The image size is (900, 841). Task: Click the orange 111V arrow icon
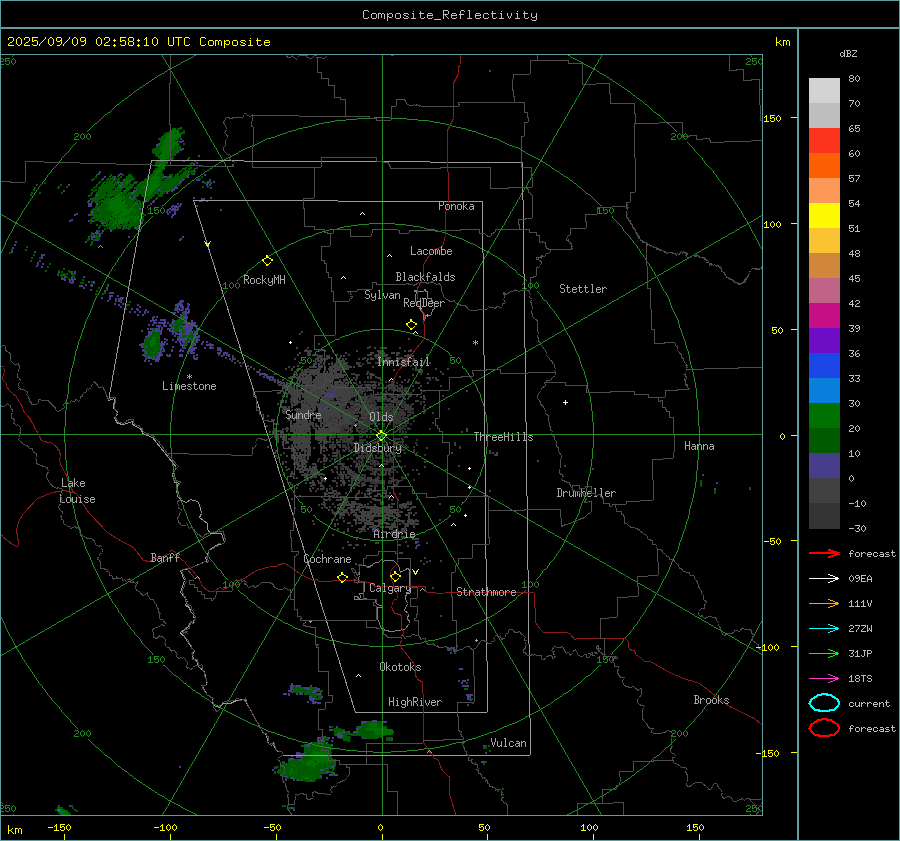(x=824, y=603)
